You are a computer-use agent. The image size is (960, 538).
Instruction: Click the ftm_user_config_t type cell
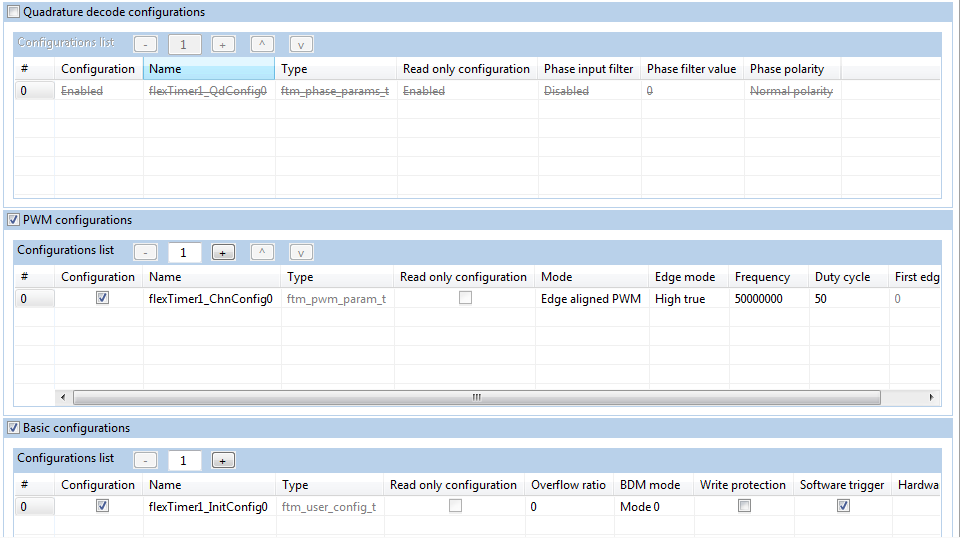[329, 507]
